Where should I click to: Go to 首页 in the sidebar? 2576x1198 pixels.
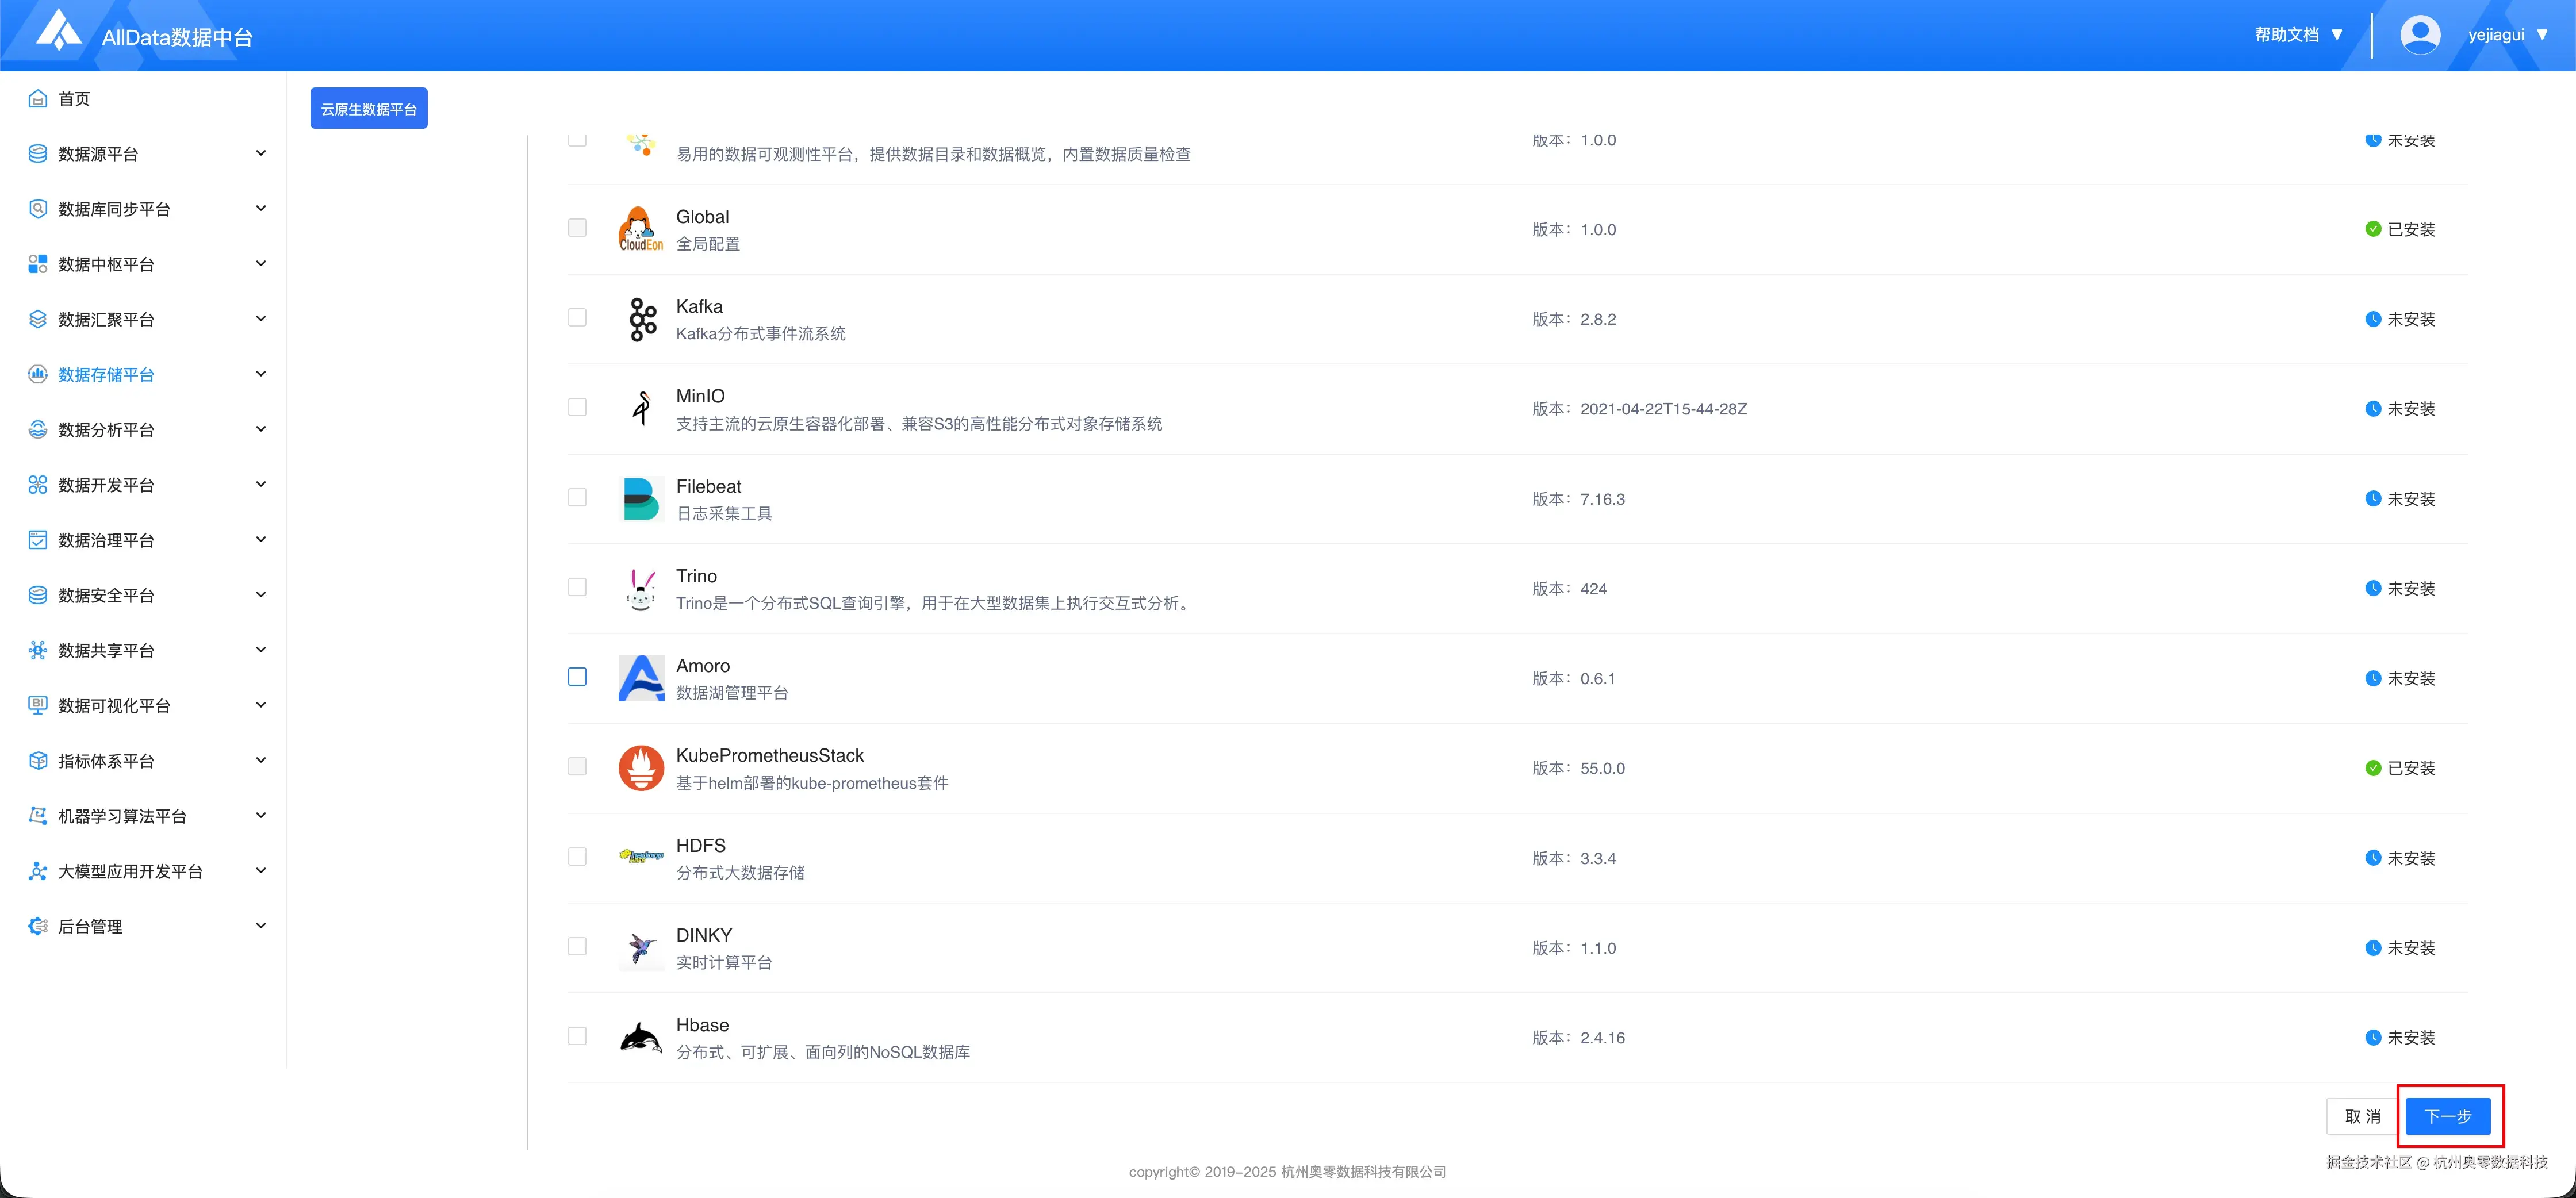74,99
